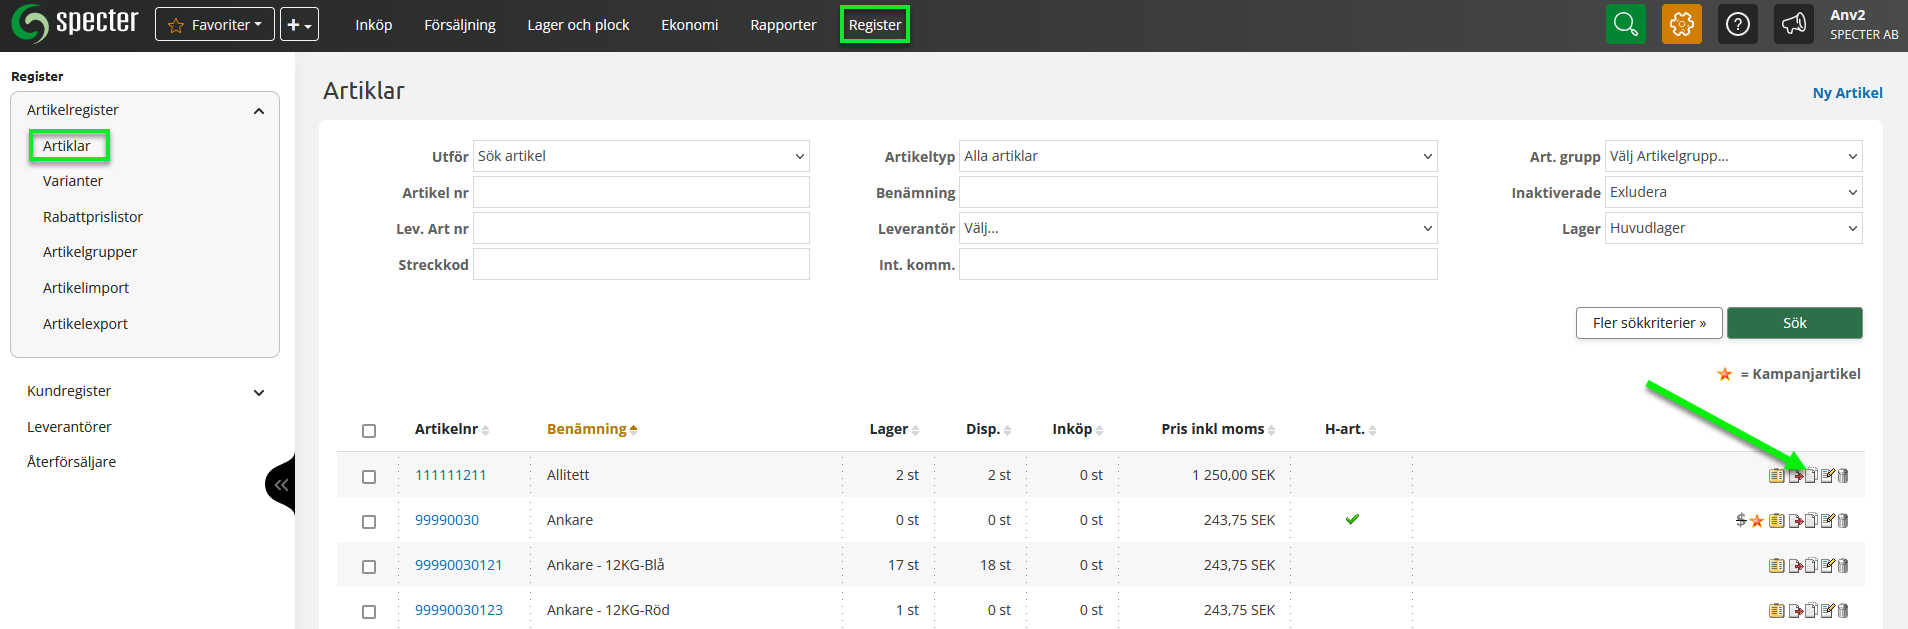This screenshot has height=629, width=1908.
Task: Check the box for Ankare - 12KG-Blå
Action: pos(369,567)
